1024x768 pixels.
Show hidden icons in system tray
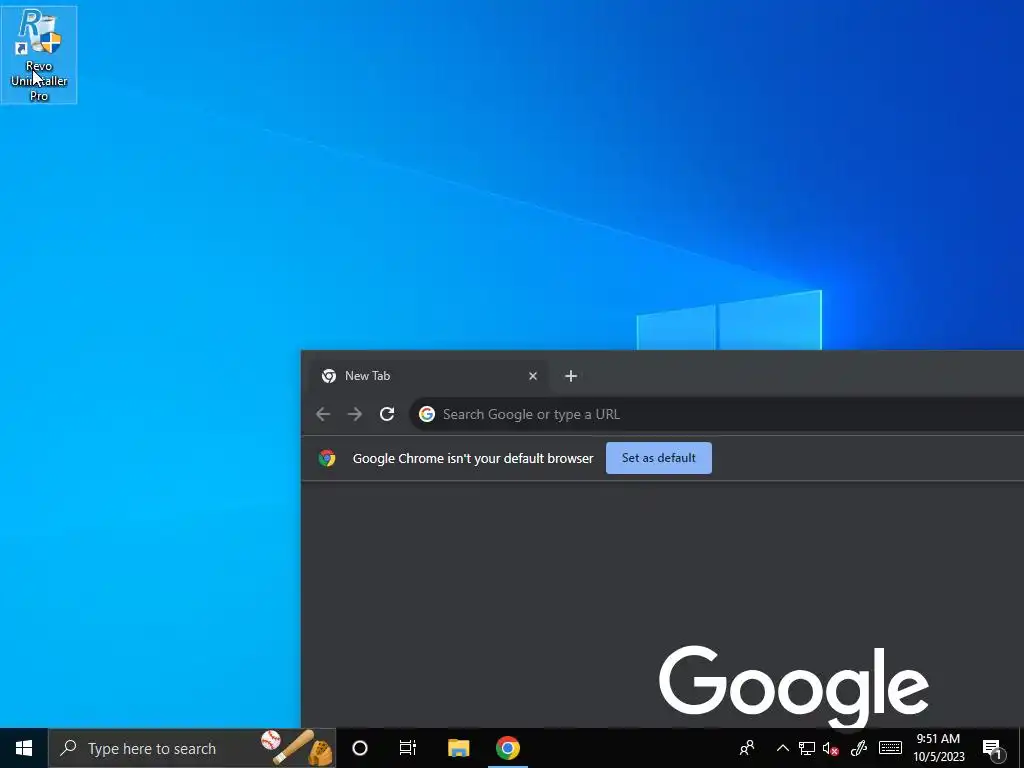click(x=782, y=748)
